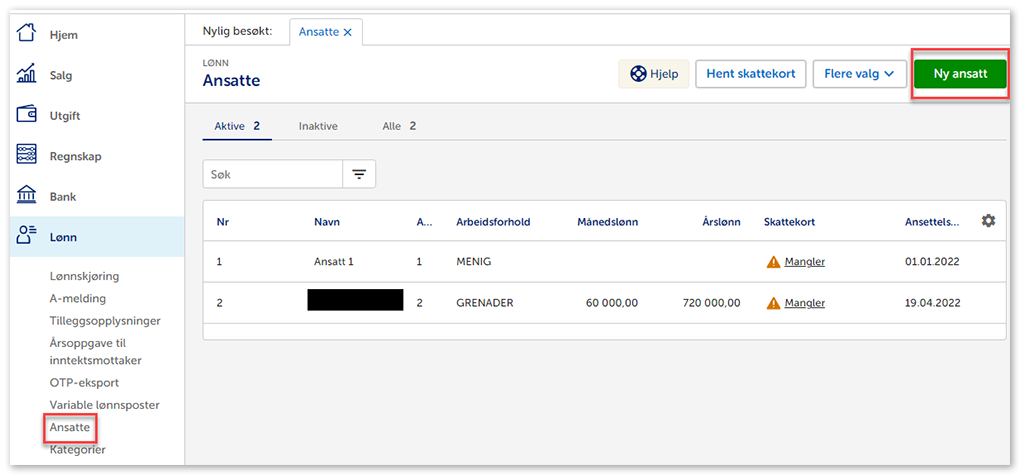
Task: Click the Utgift wallet icon
Action: (x=27, y=115)
